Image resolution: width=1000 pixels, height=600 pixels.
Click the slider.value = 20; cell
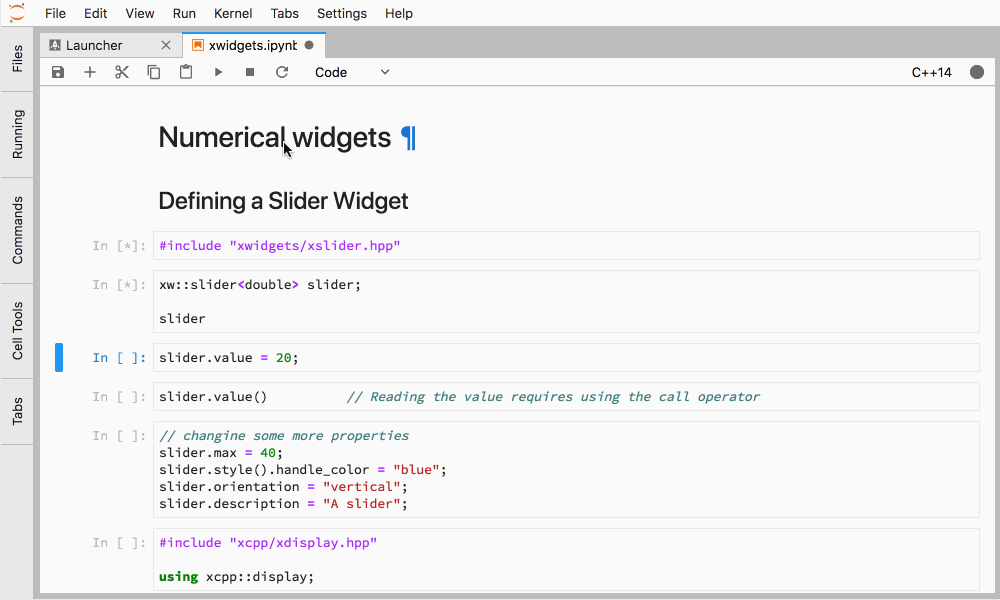[566, 358]
